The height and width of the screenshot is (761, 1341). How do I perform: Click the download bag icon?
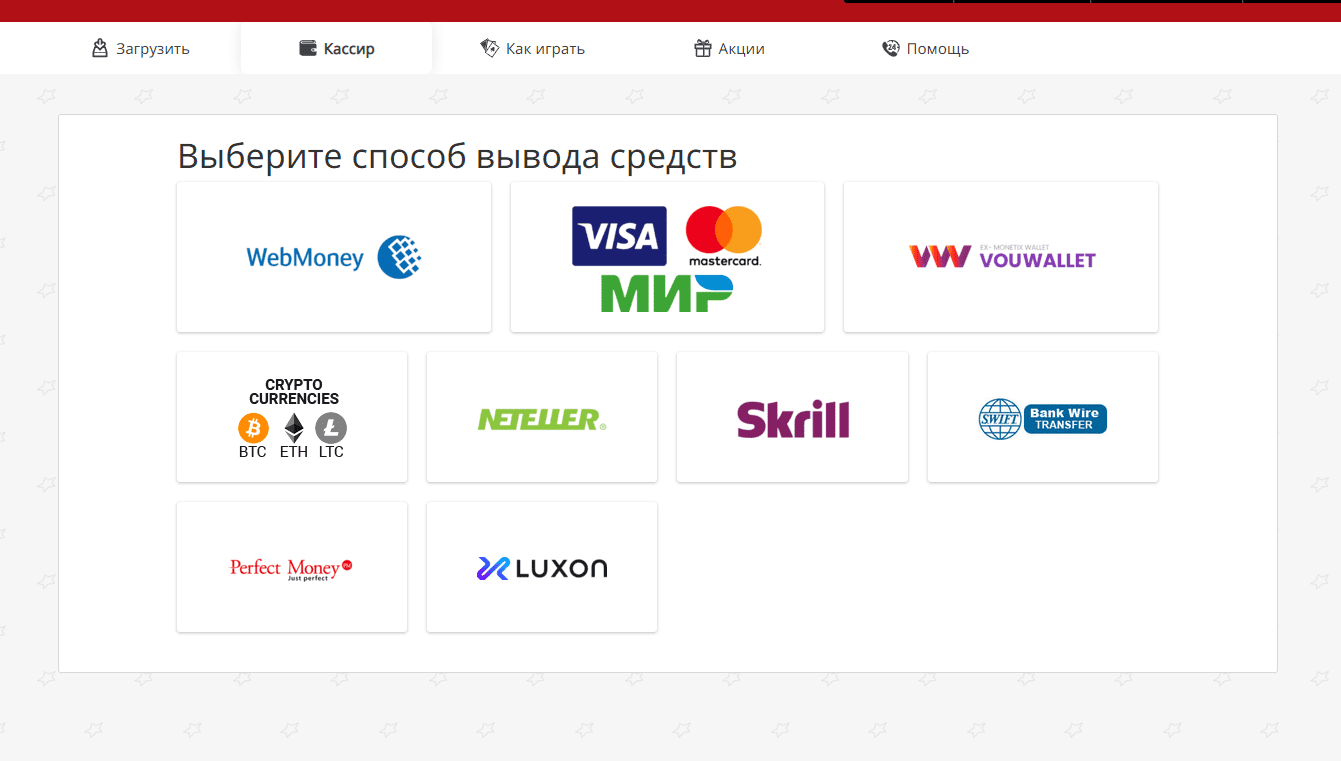click(x=100, y=48)
